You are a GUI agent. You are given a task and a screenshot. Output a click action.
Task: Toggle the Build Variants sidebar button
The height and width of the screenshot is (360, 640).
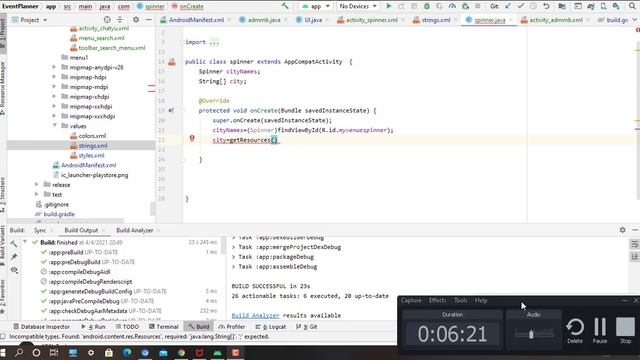point(3,245)
